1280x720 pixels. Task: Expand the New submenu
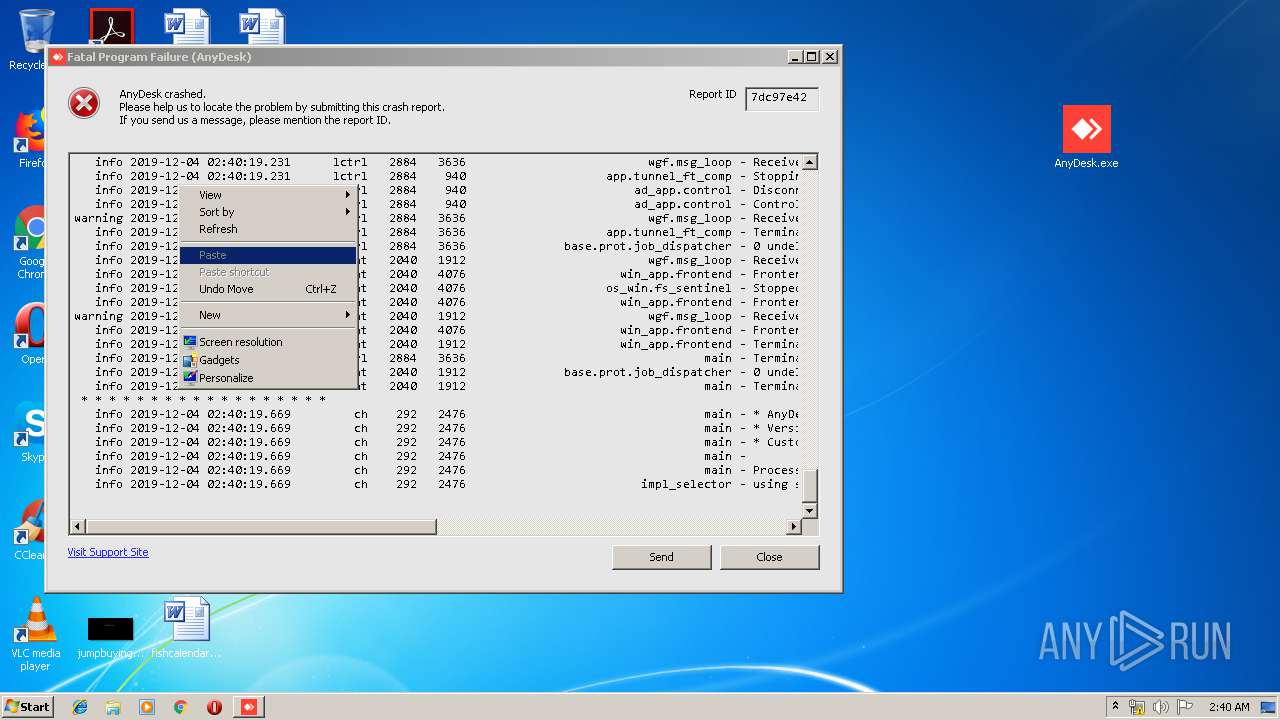click(268, 315)
